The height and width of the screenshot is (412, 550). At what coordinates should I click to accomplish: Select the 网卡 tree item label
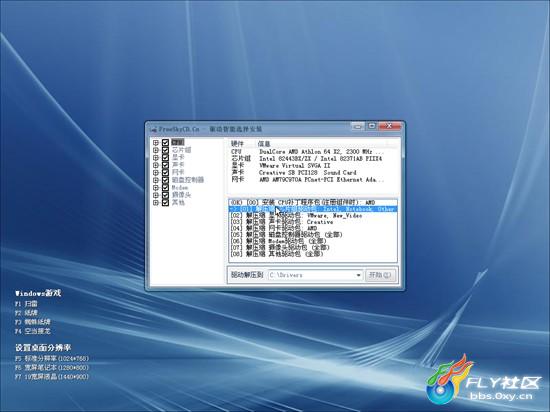[178, 173]
